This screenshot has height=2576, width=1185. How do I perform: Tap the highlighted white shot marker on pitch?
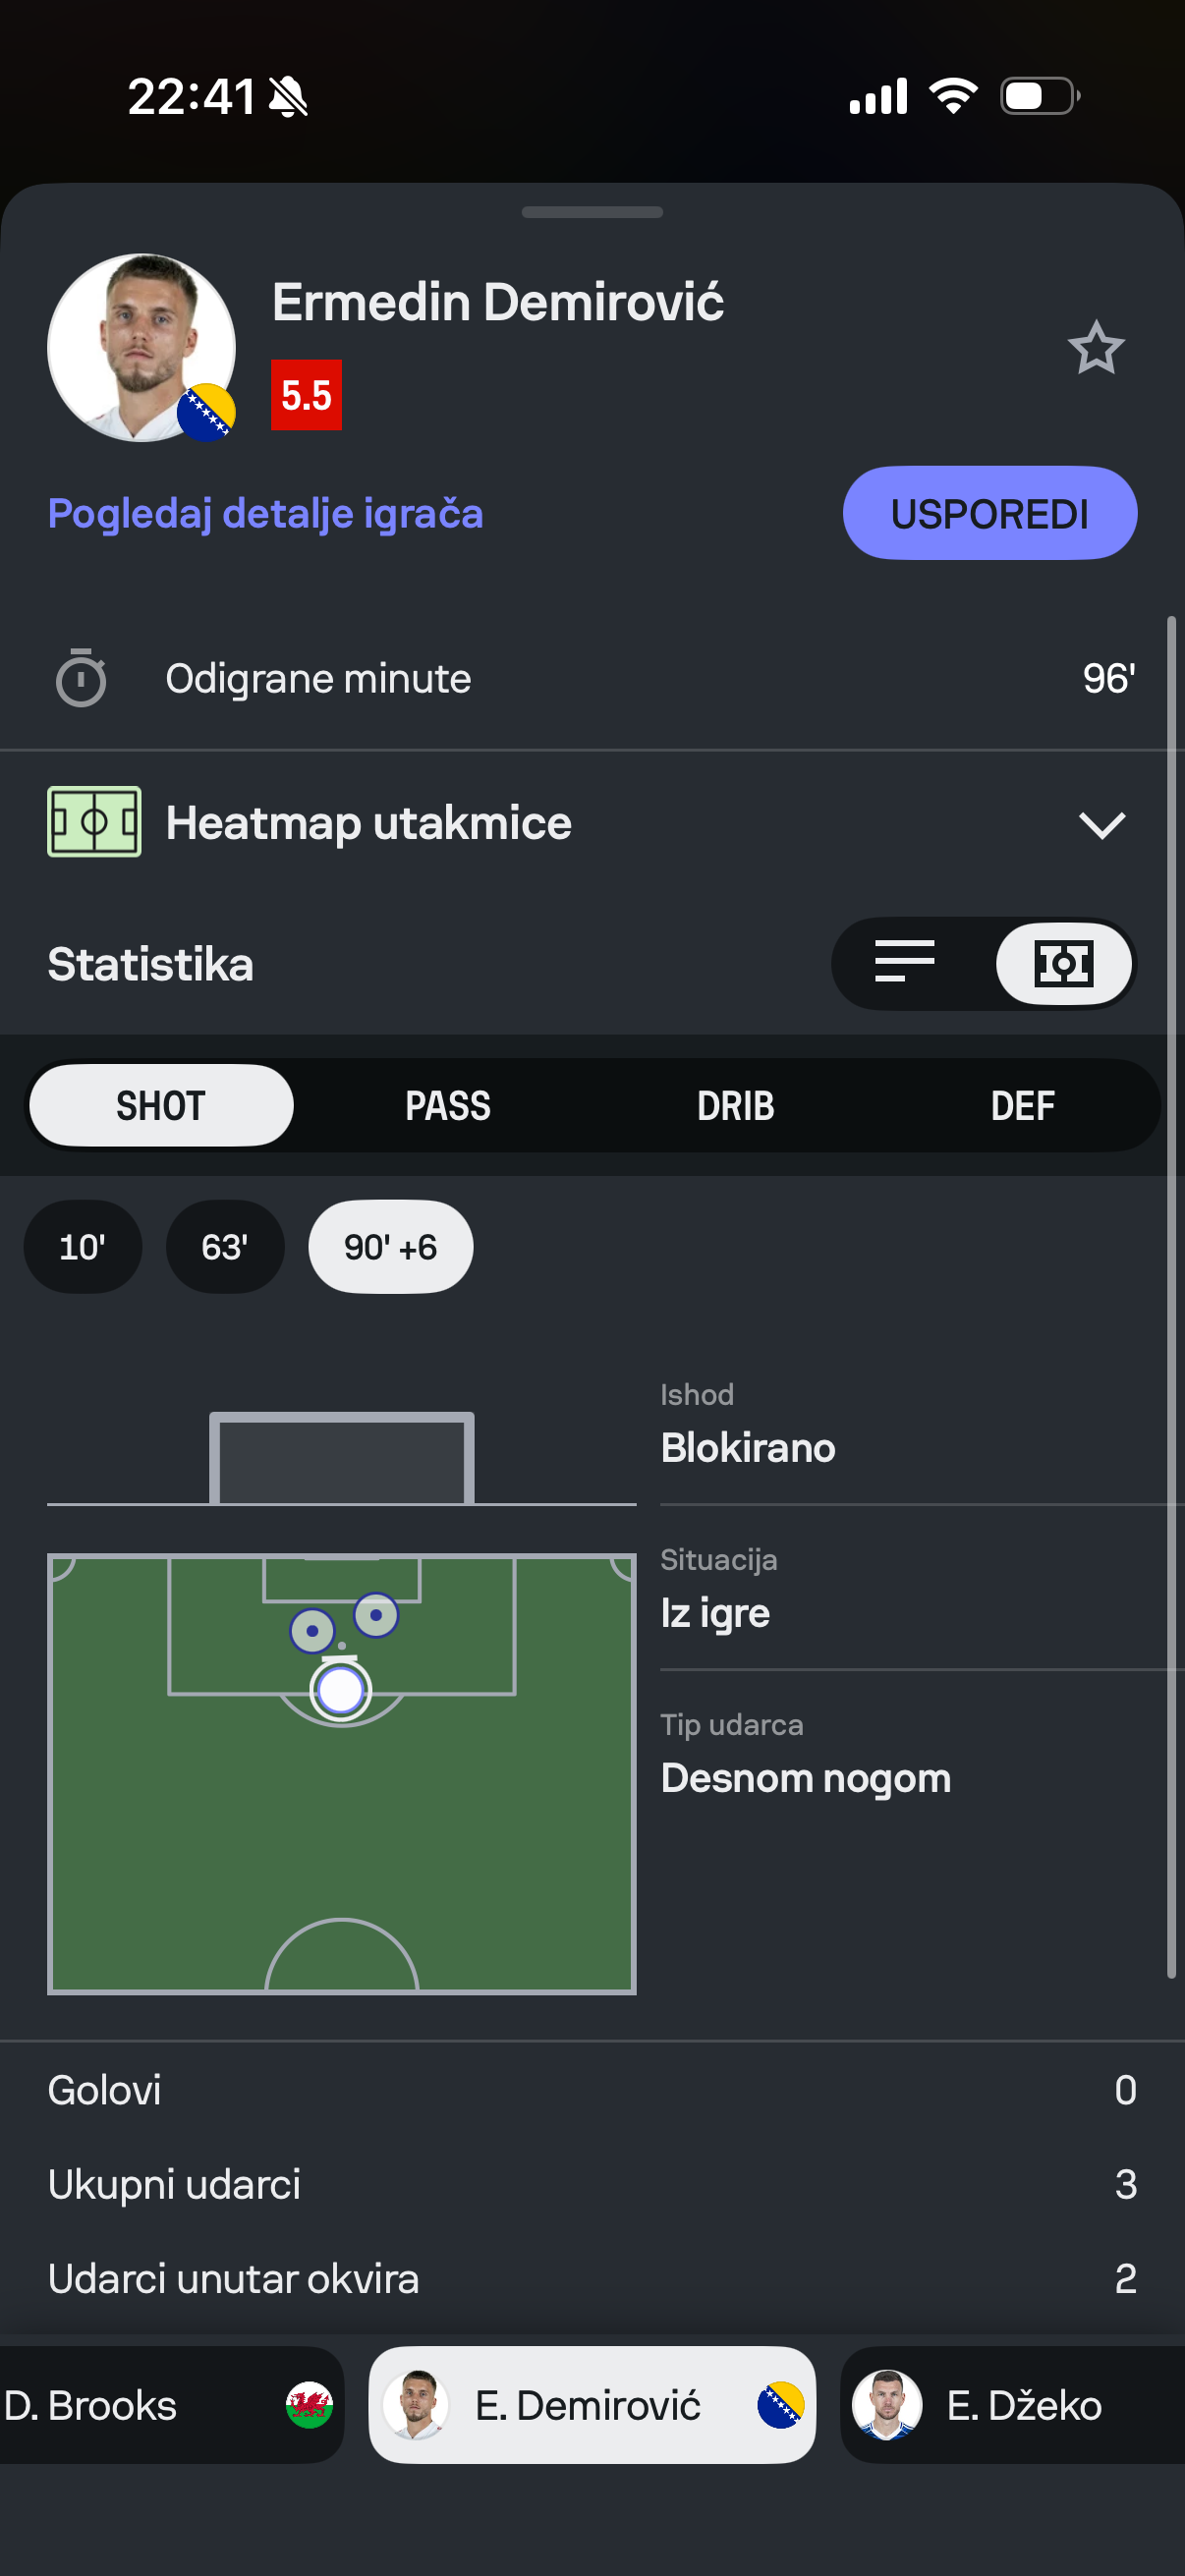[x=340, y=1690]
